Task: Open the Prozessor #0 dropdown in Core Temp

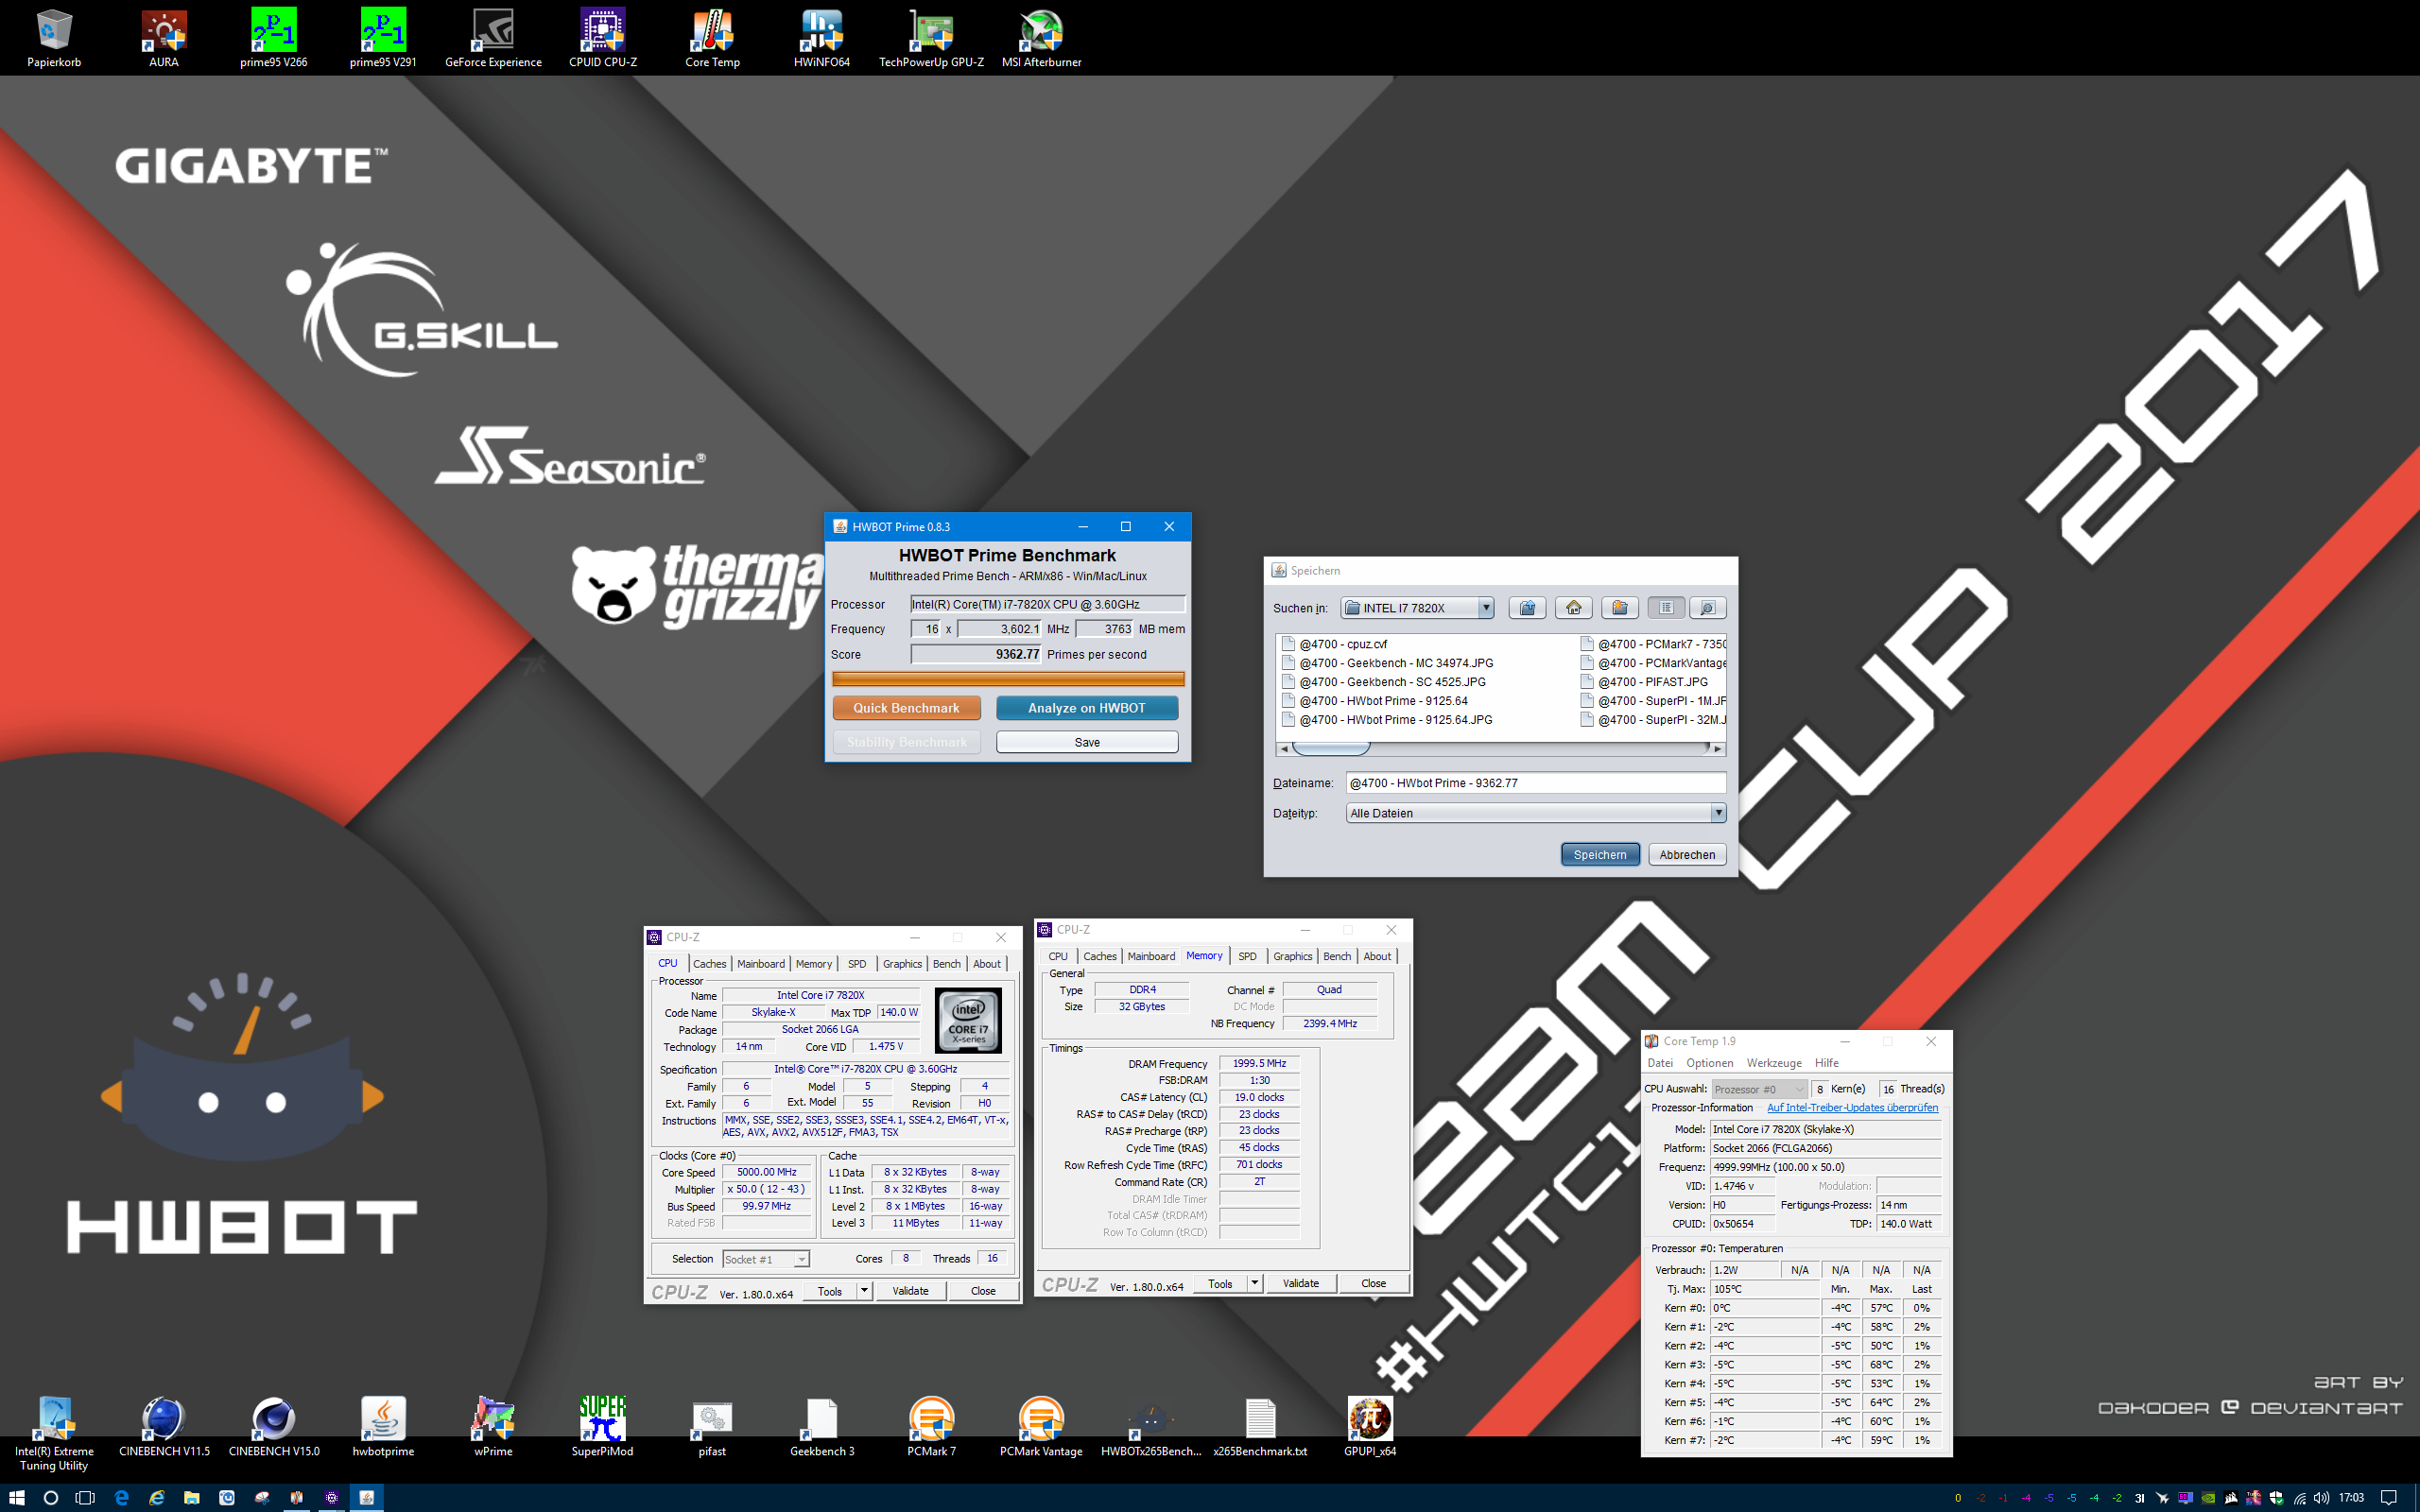Action: coord(1759,1089)
